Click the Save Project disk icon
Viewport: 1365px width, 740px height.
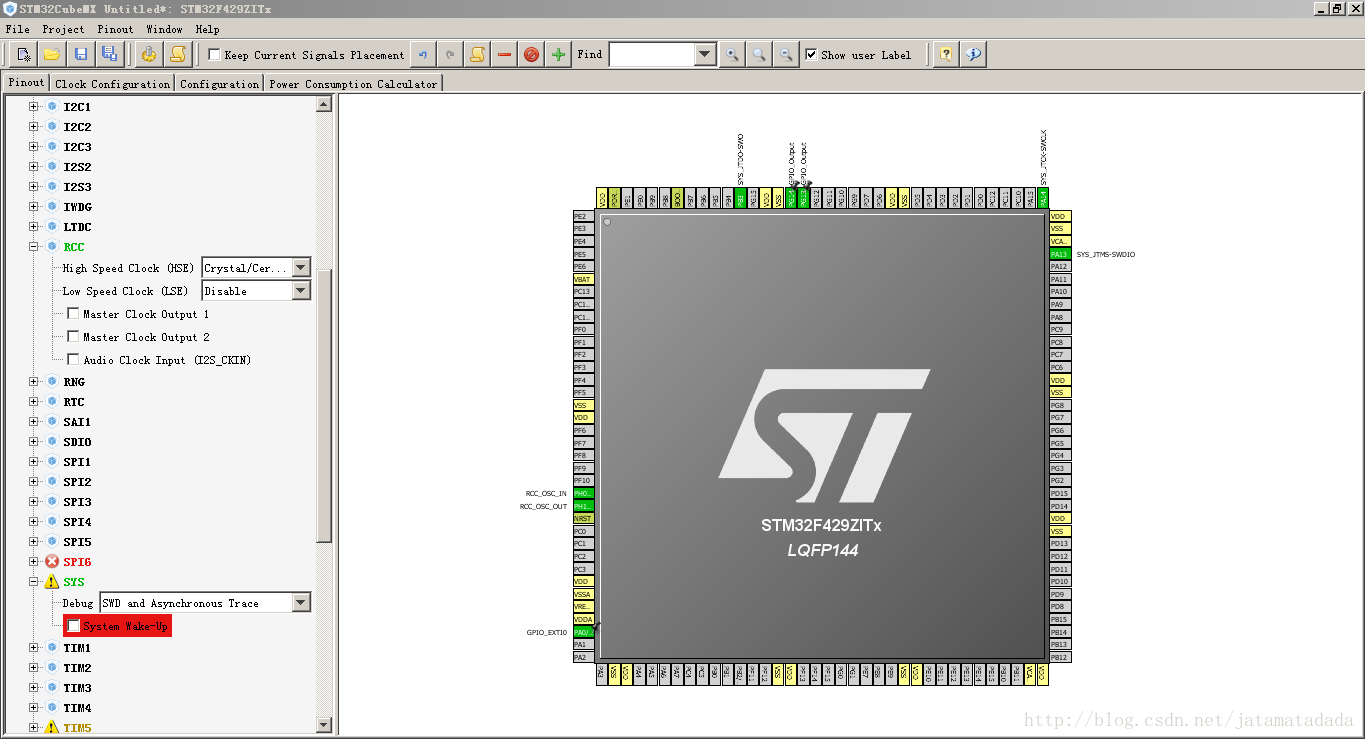[x=81, y=54]
